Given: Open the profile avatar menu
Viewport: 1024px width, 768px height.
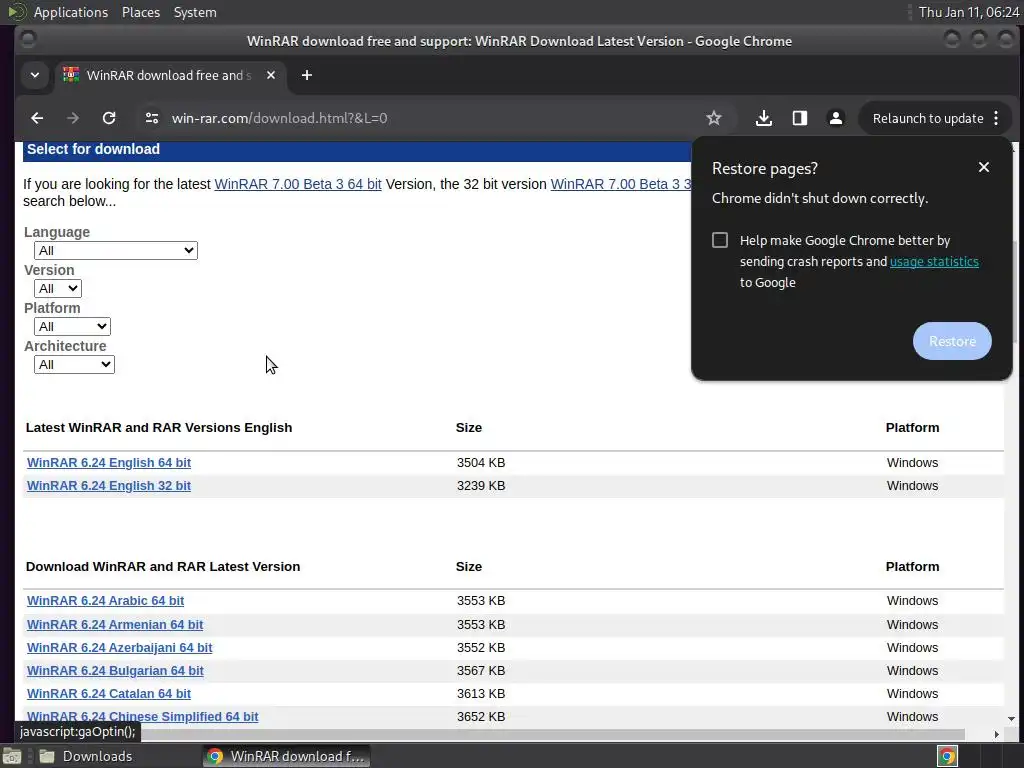Looking at the screenshot, I should [835, 118].
